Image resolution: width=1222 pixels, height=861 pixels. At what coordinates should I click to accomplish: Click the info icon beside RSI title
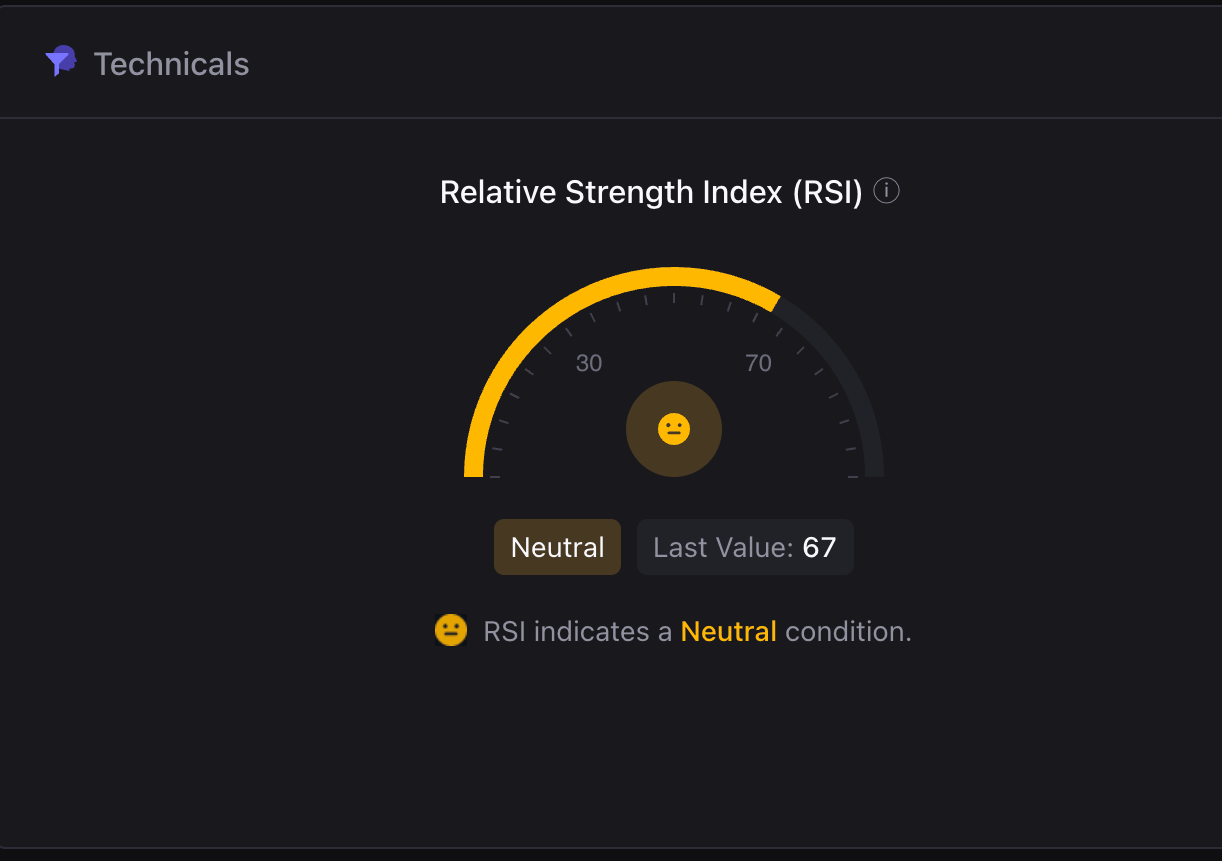(x=886, y=191)
